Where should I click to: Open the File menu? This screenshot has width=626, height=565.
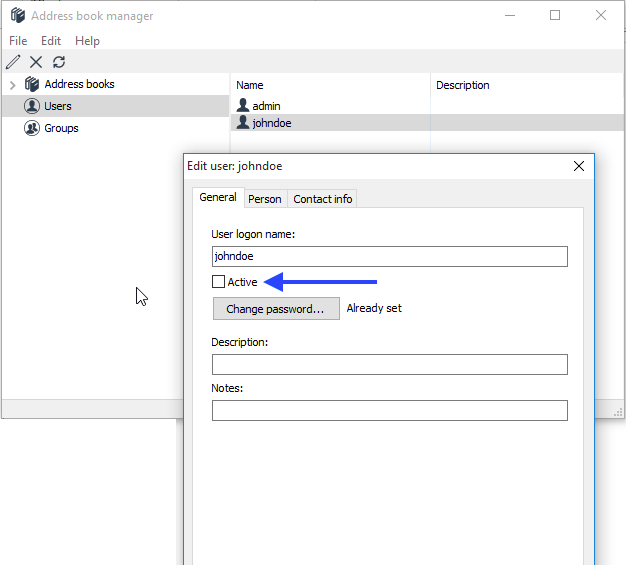click(18, 41)
